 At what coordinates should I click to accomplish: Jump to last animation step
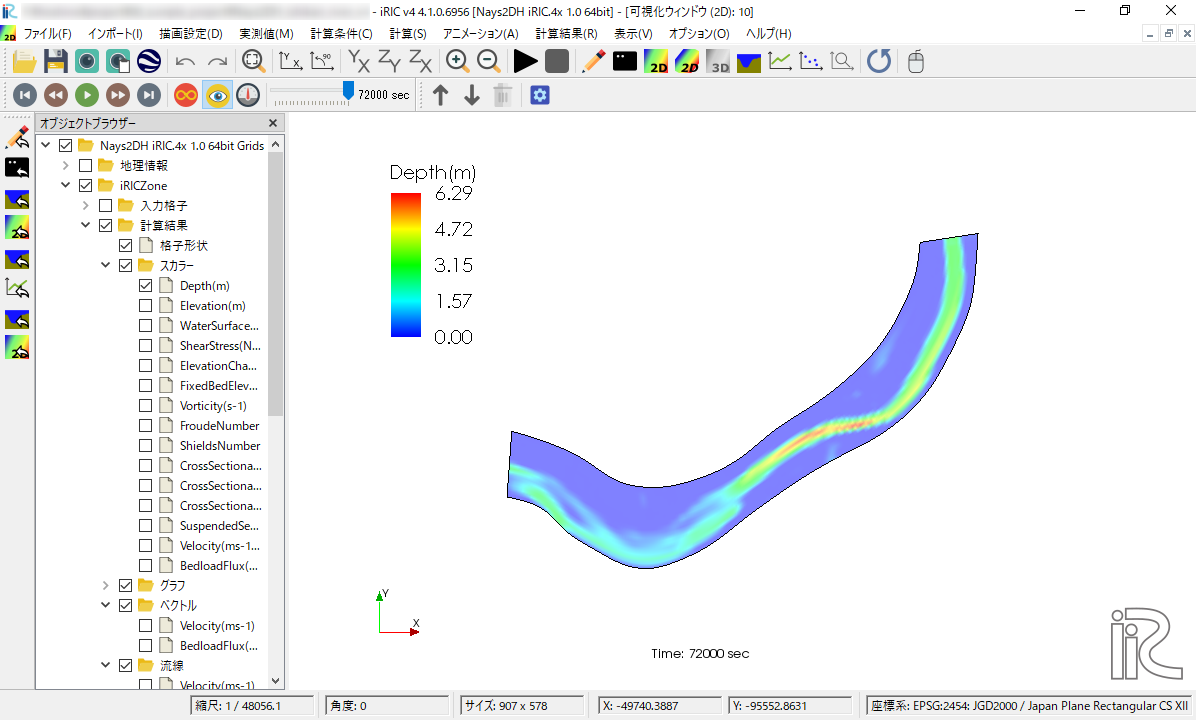coord(149,95)
